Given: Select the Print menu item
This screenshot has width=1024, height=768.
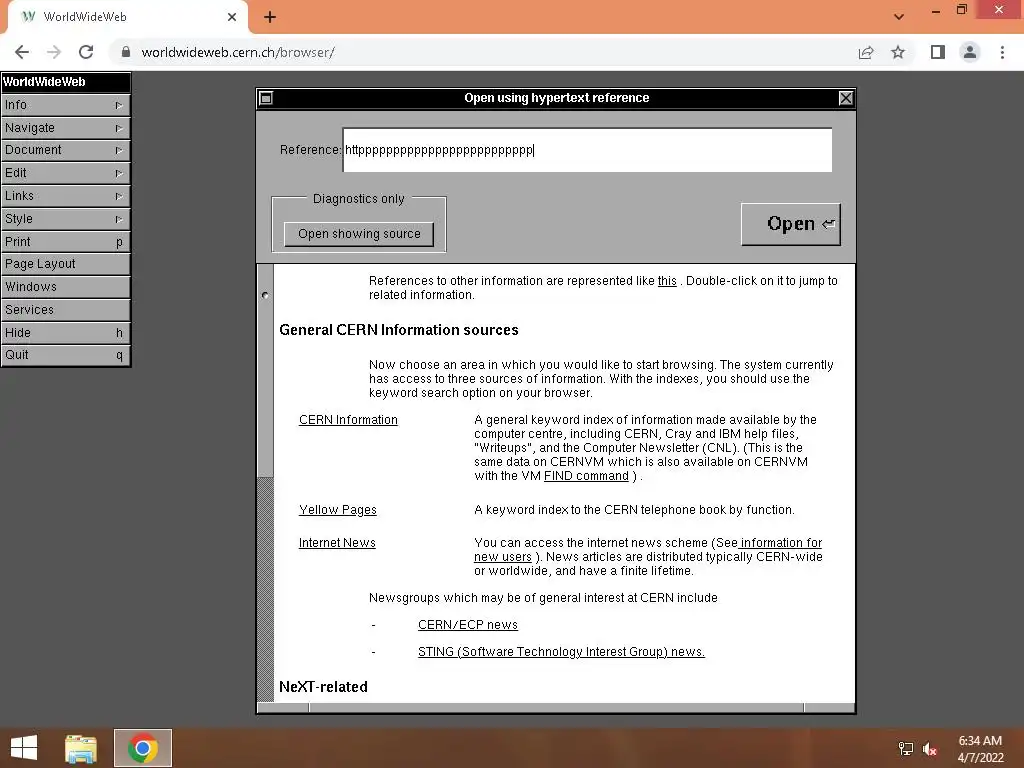Looking at the screenshot, I should tap(65, 242).
